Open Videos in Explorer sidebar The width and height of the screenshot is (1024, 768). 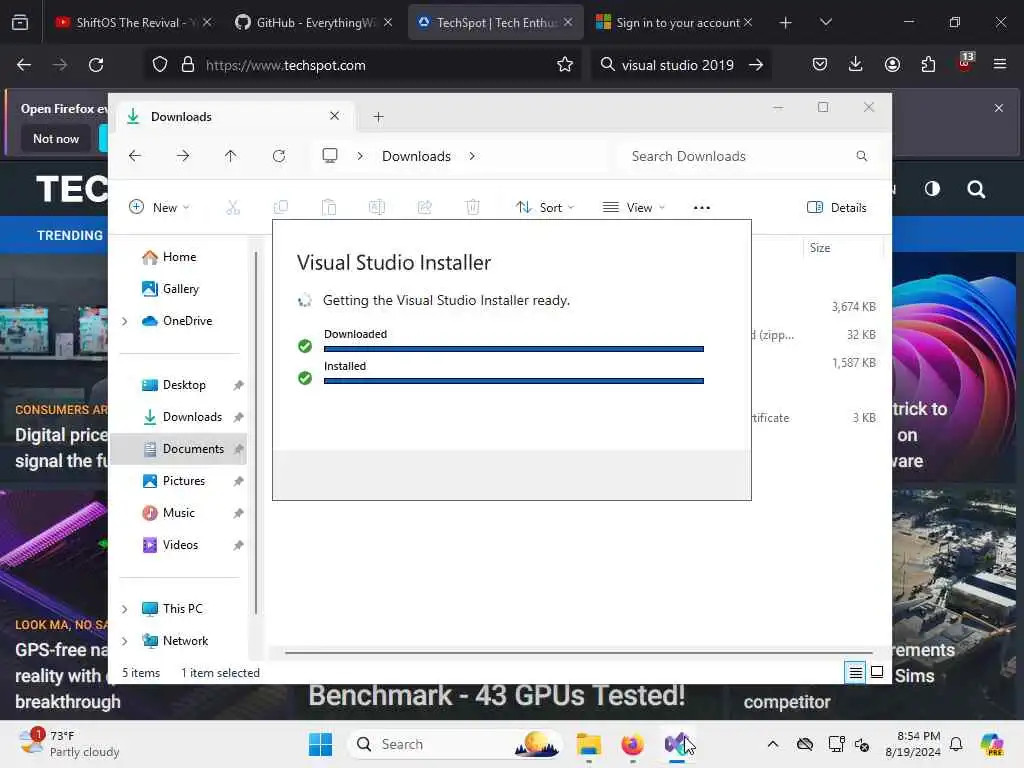180,545
